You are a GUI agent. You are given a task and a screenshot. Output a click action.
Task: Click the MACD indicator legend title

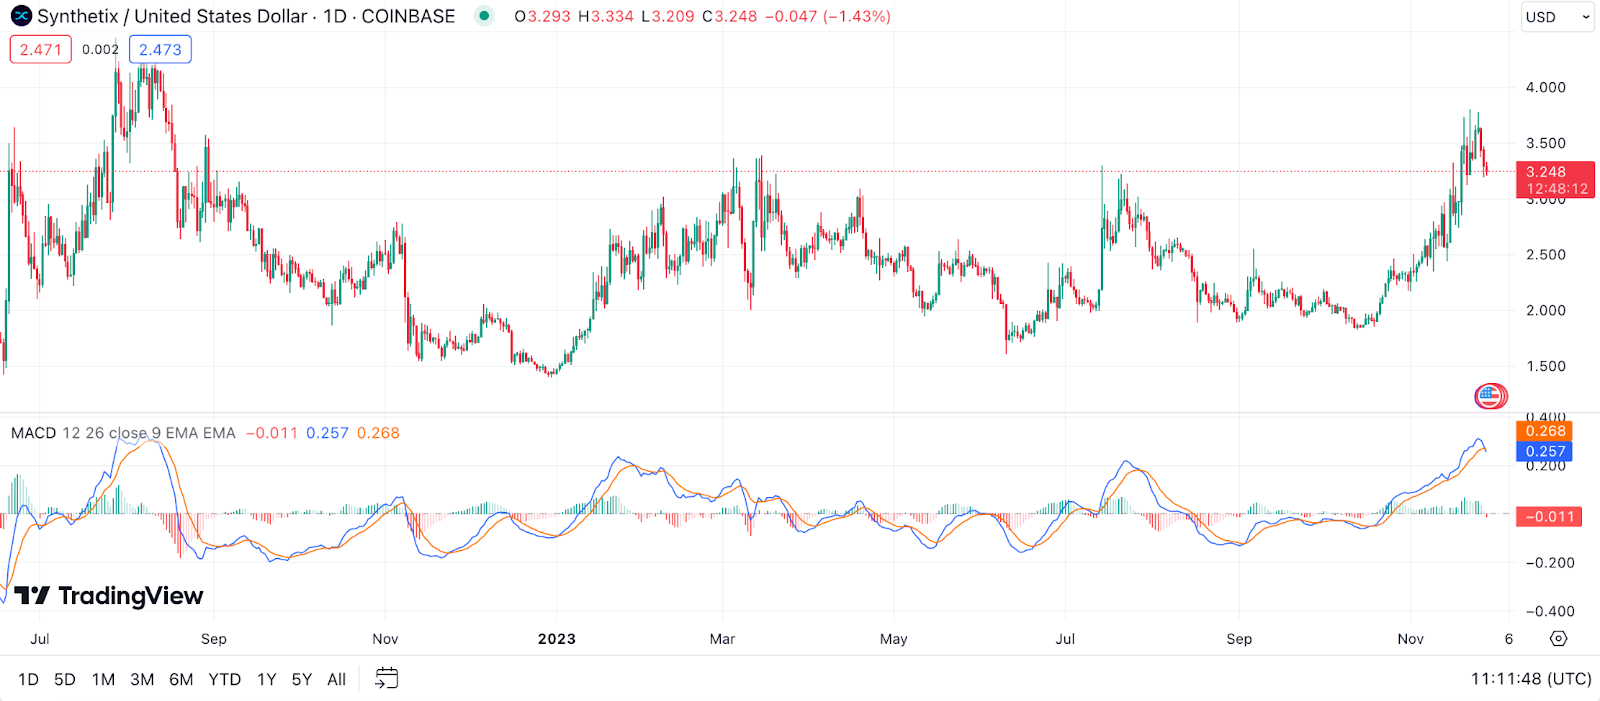pos(34,433)
